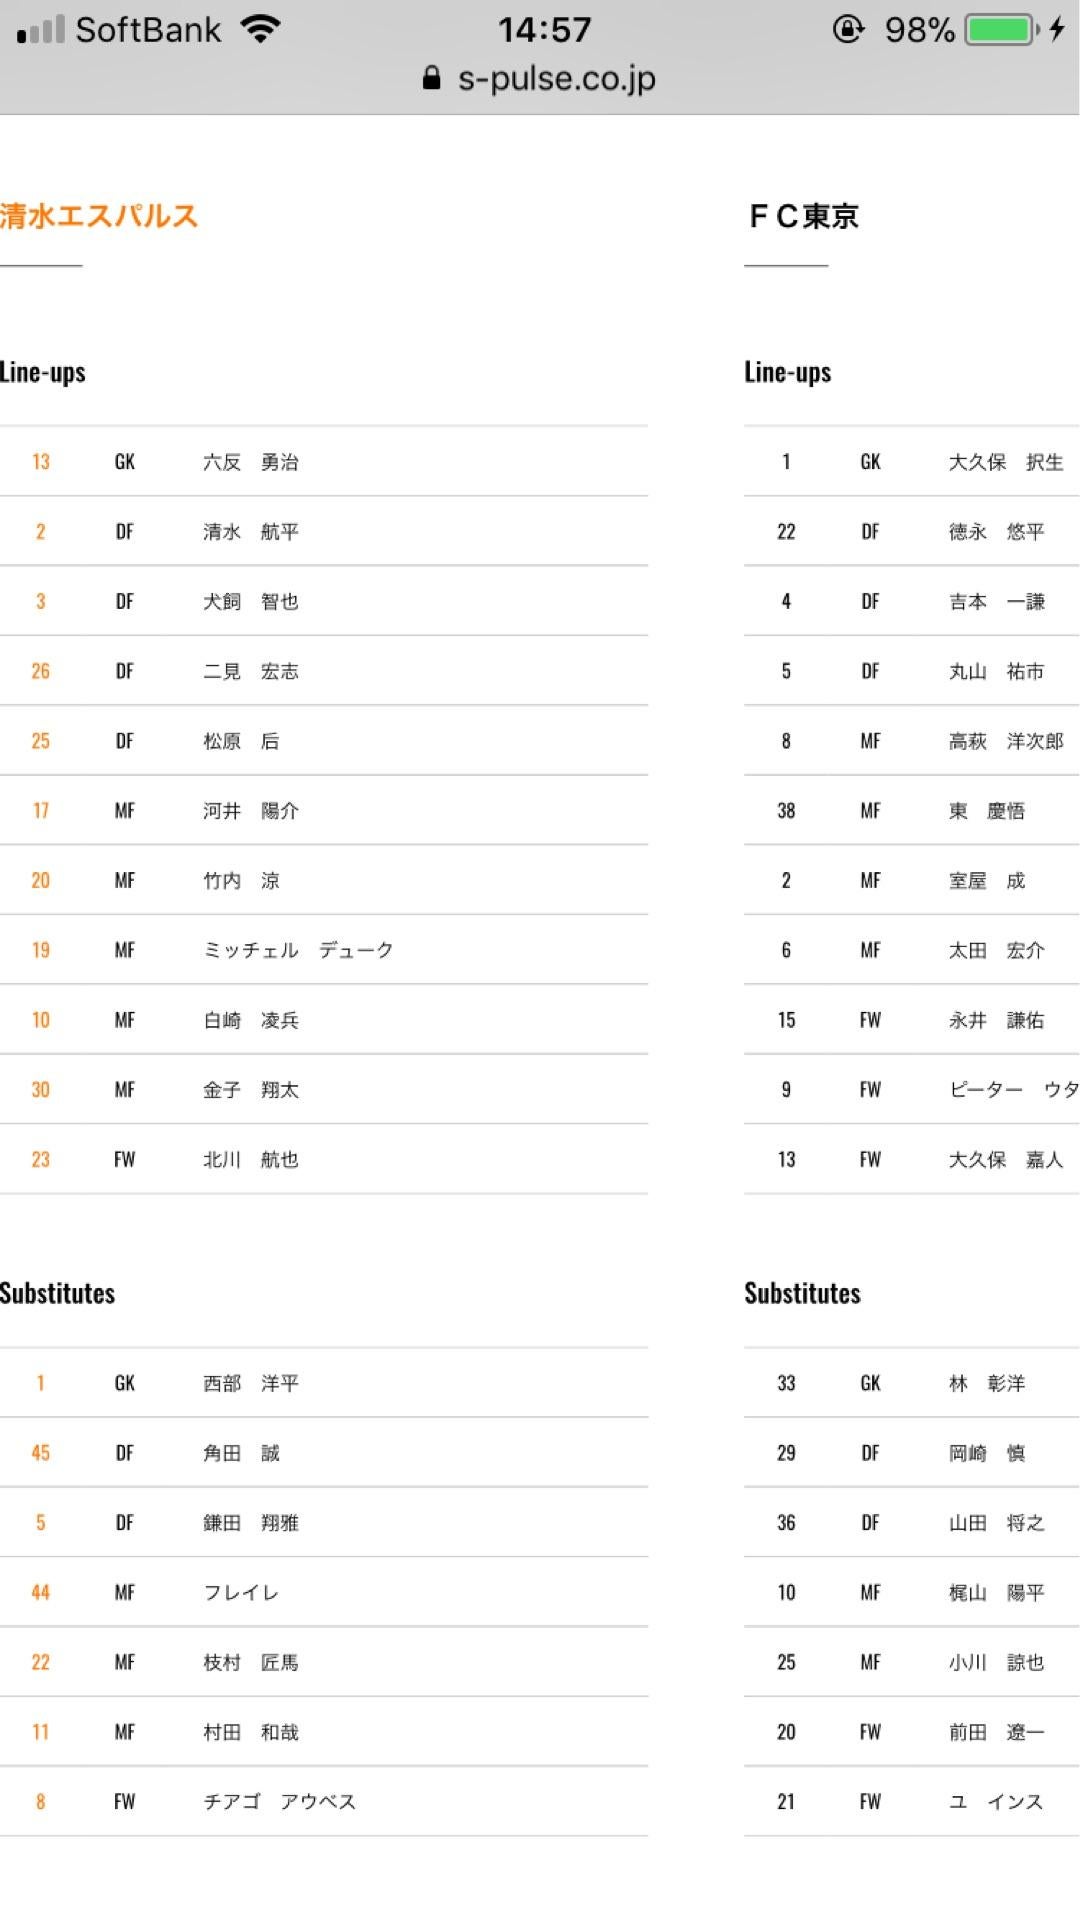The image size is (1080, 1920).
Task: Tap the Wi-Fi status icon
Action: [260, 29]
